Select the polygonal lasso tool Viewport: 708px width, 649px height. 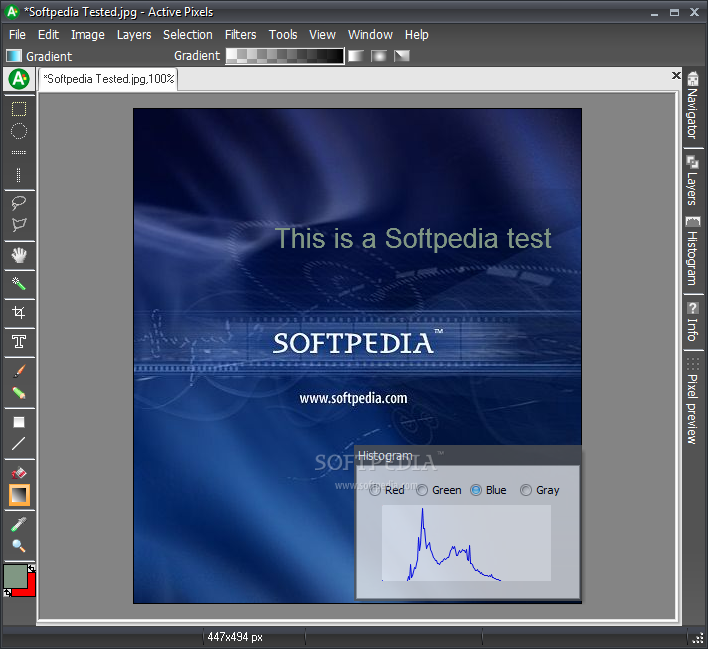pyautogui.click(x=19, y=225)
